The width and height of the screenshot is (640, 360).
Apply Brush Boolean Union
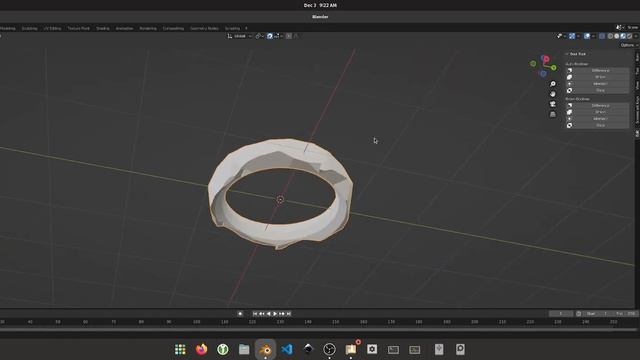[597, 112]
